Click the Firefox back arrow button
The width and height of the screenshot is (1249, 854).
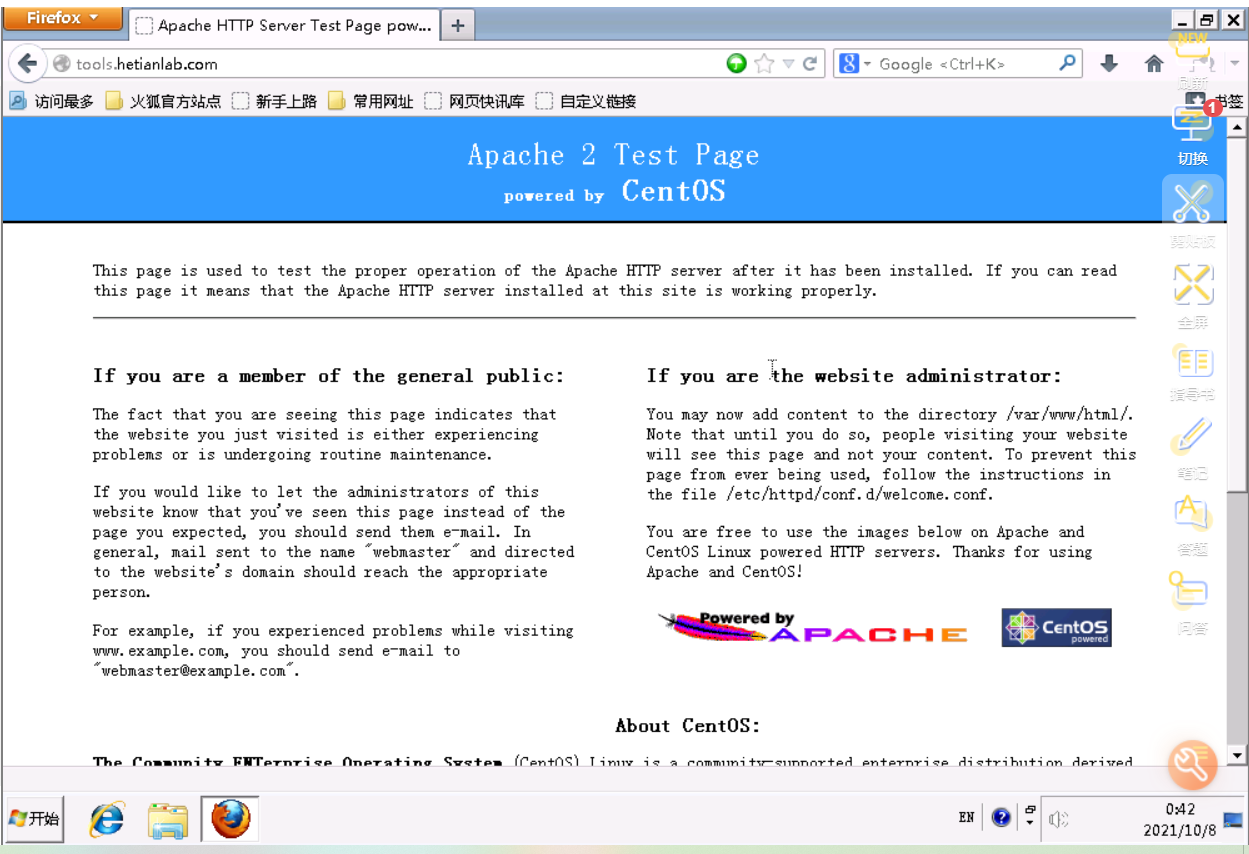27,64
